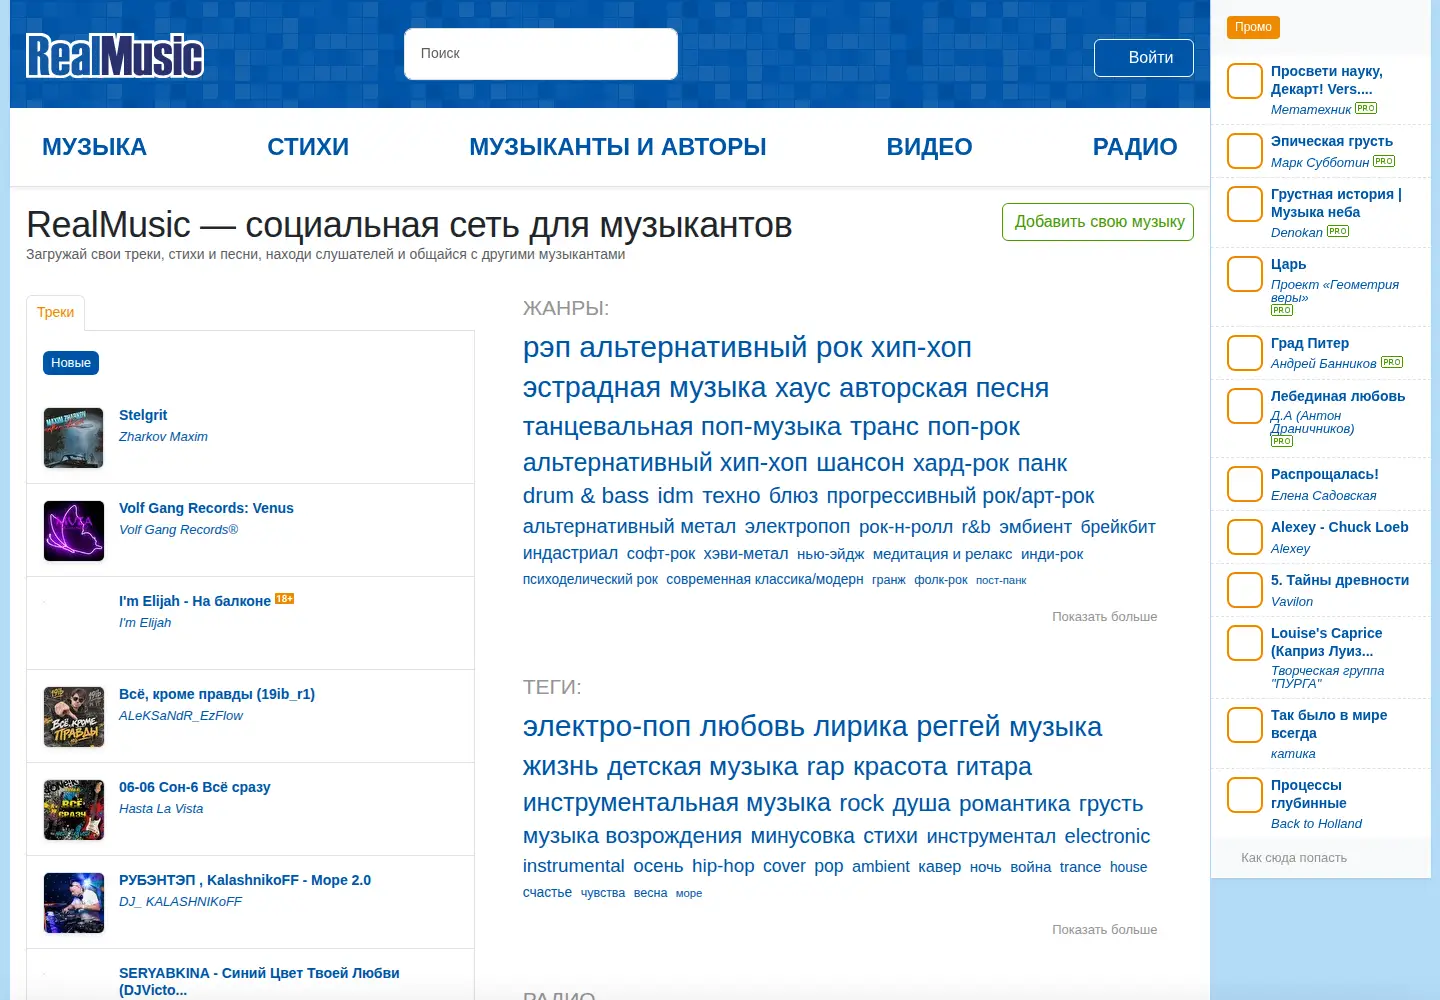The width and height of the screenshot is (1440, 1000).
Task: Go to the СТИХИ section
Action: [x=308, y=147]
